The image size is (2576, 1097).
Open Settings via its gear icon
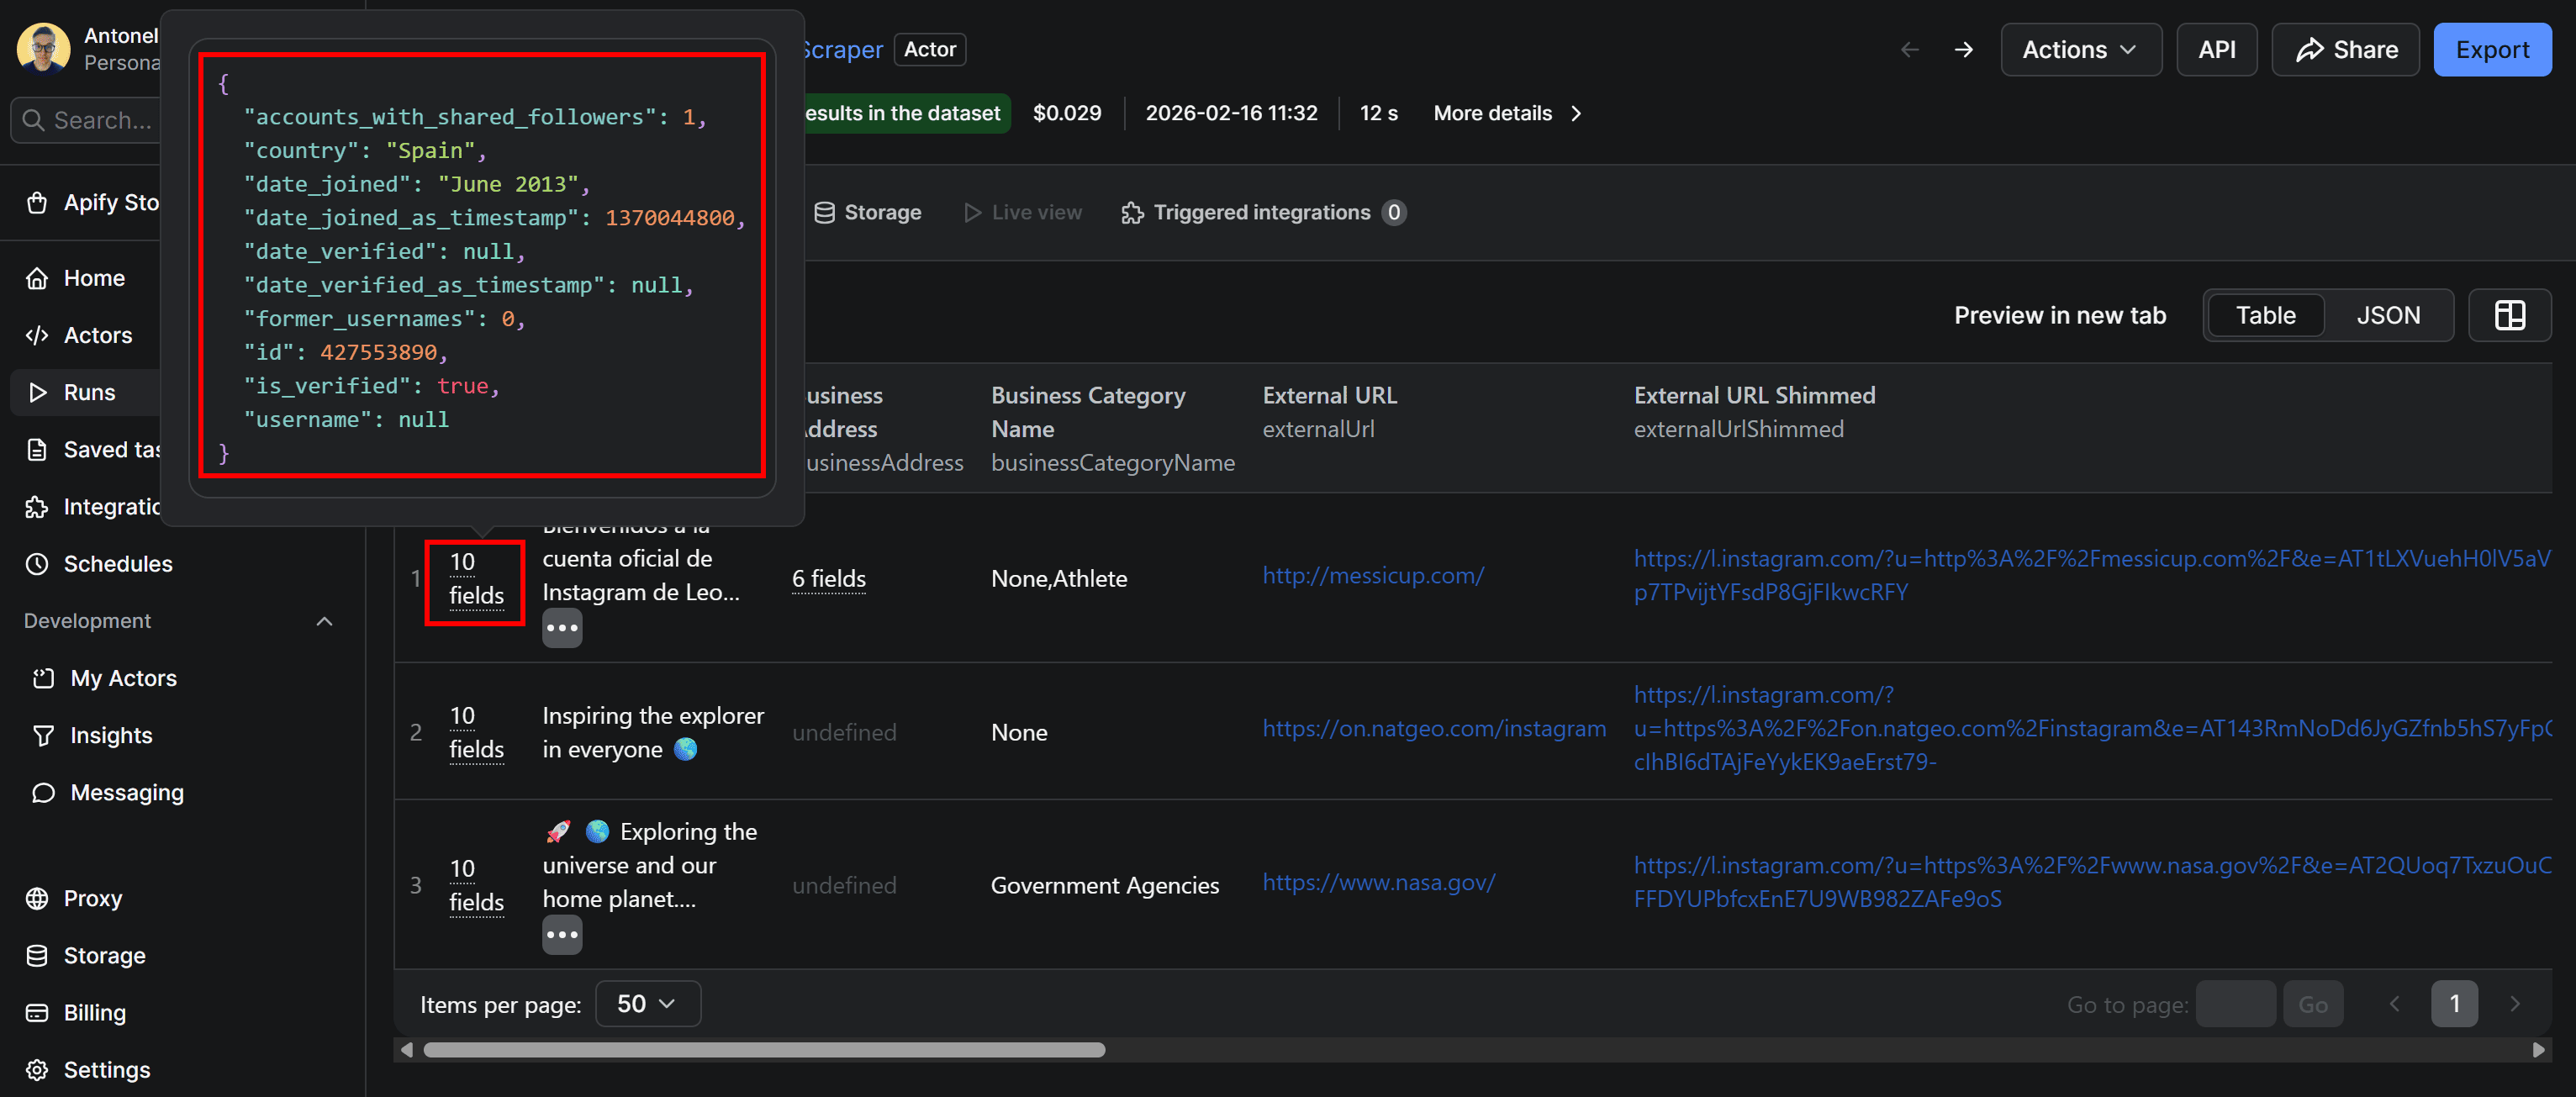37,1069
